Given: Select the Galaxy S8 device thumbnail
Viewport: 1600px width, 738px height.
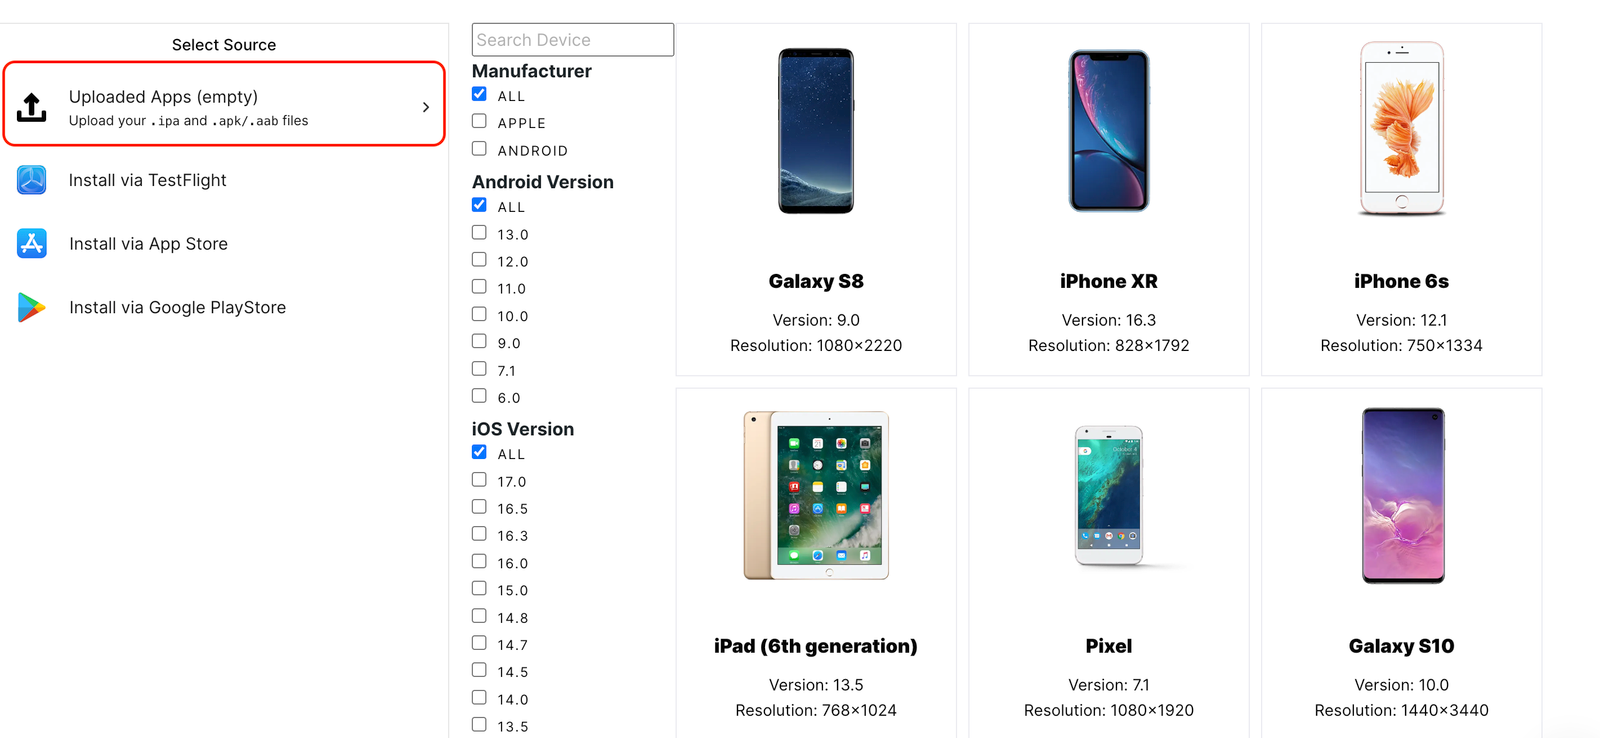Looking at the screenshot, I should tap(815, 131).
